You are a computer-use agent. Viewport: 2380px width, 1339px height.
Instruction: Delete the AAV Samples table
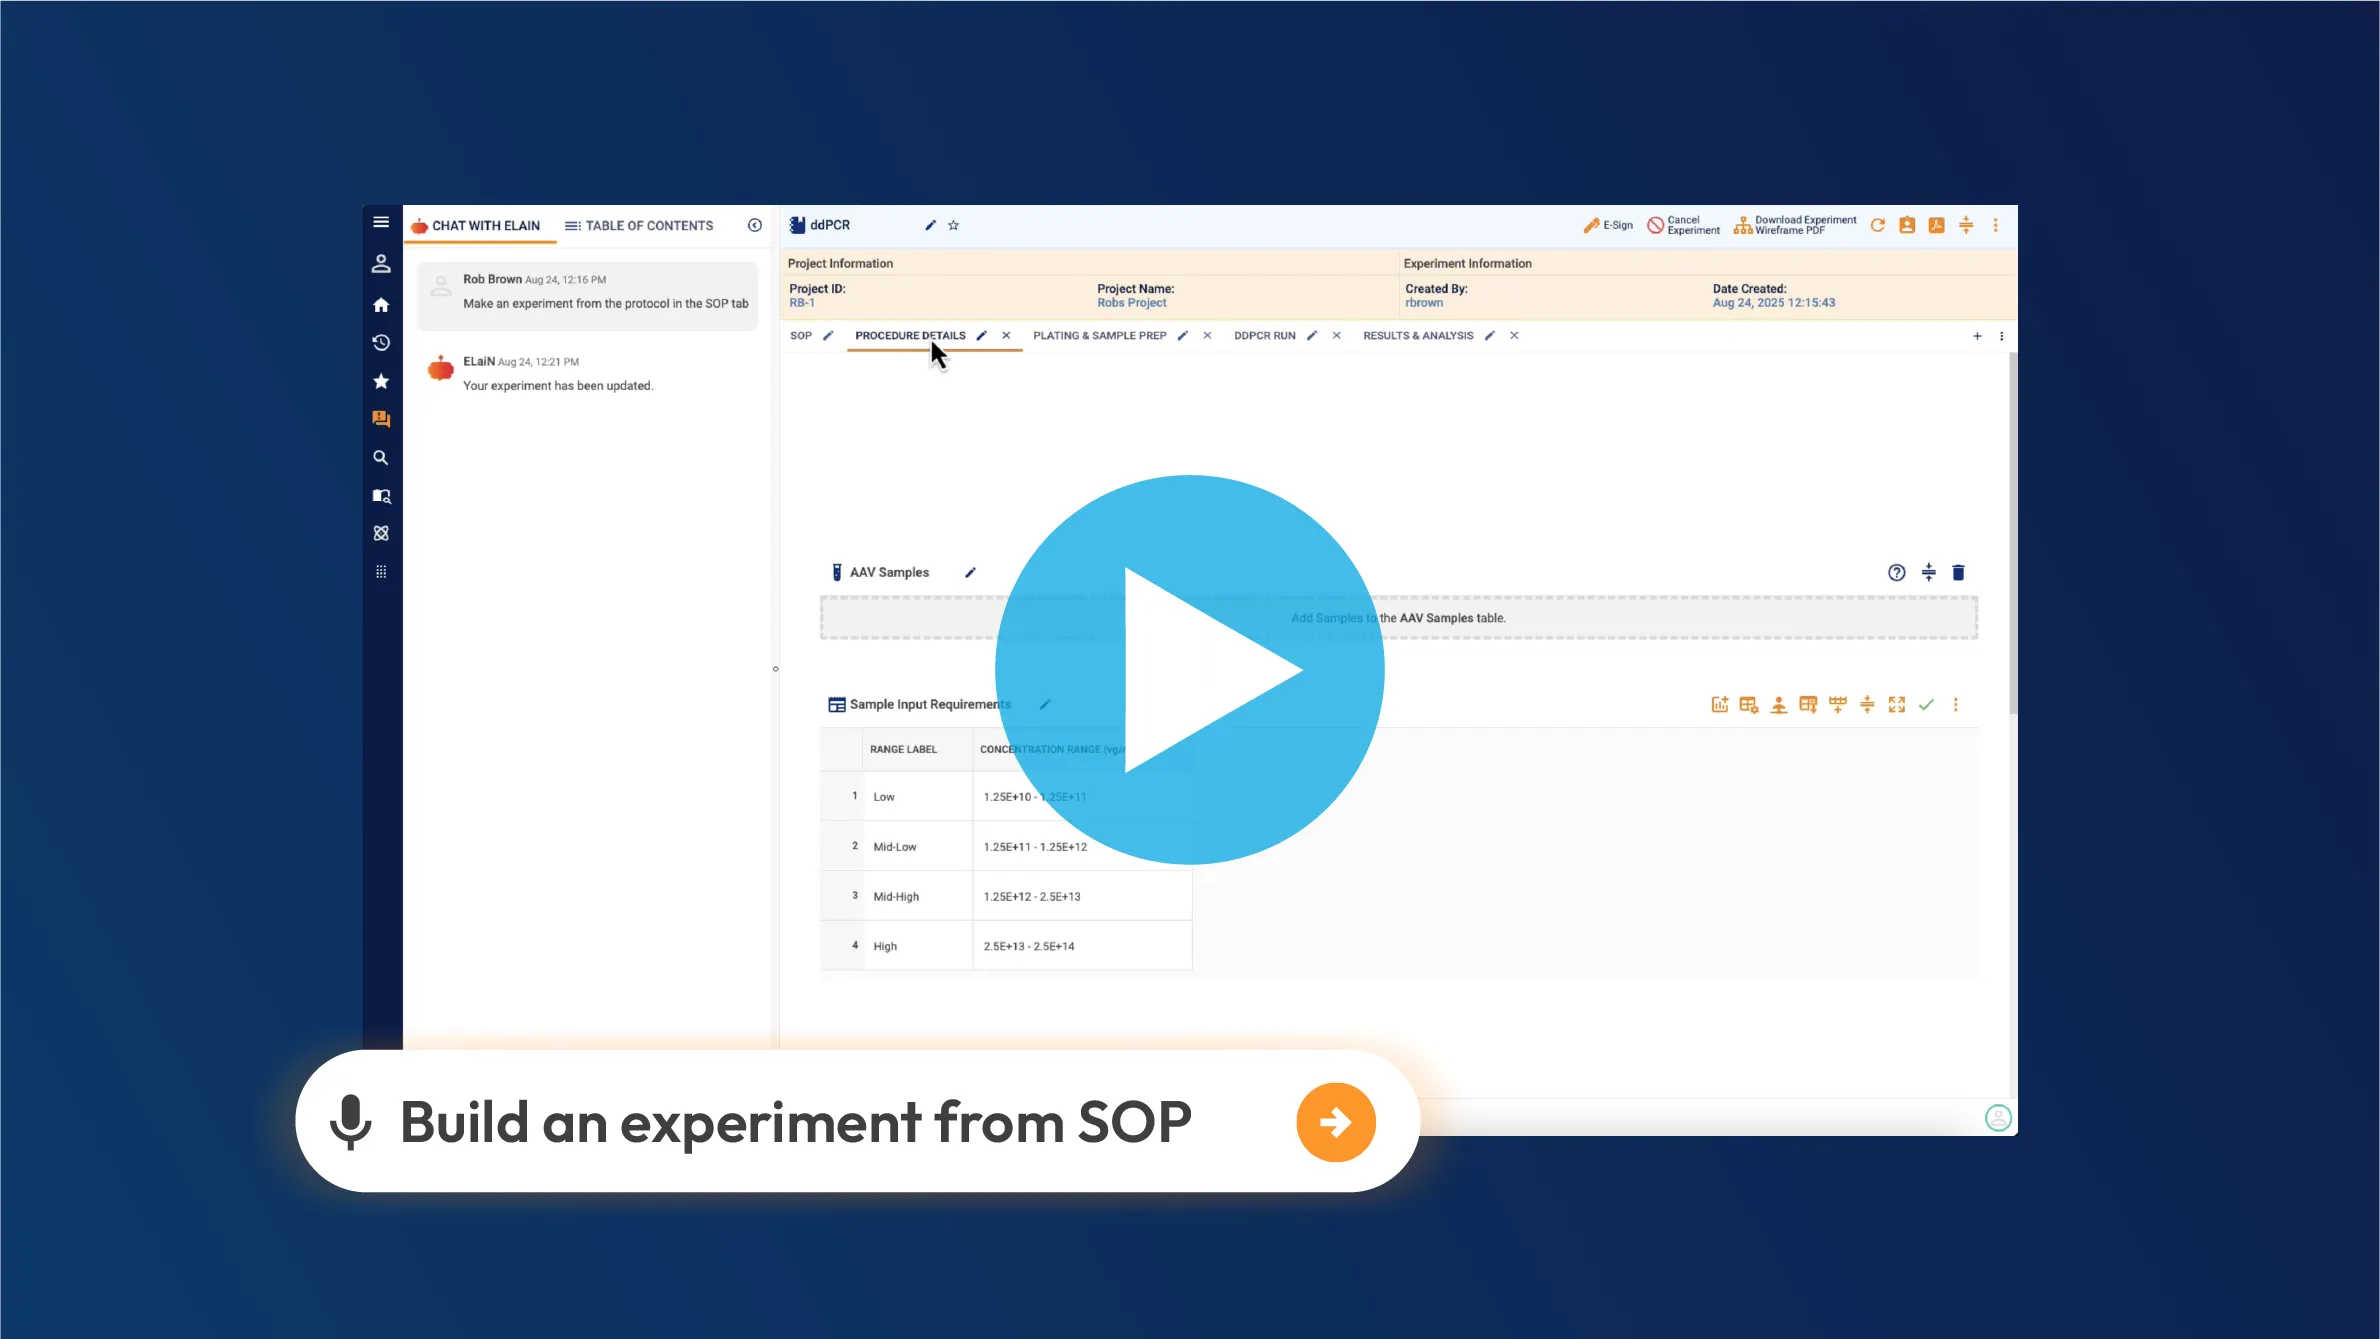pos(1958,572)
